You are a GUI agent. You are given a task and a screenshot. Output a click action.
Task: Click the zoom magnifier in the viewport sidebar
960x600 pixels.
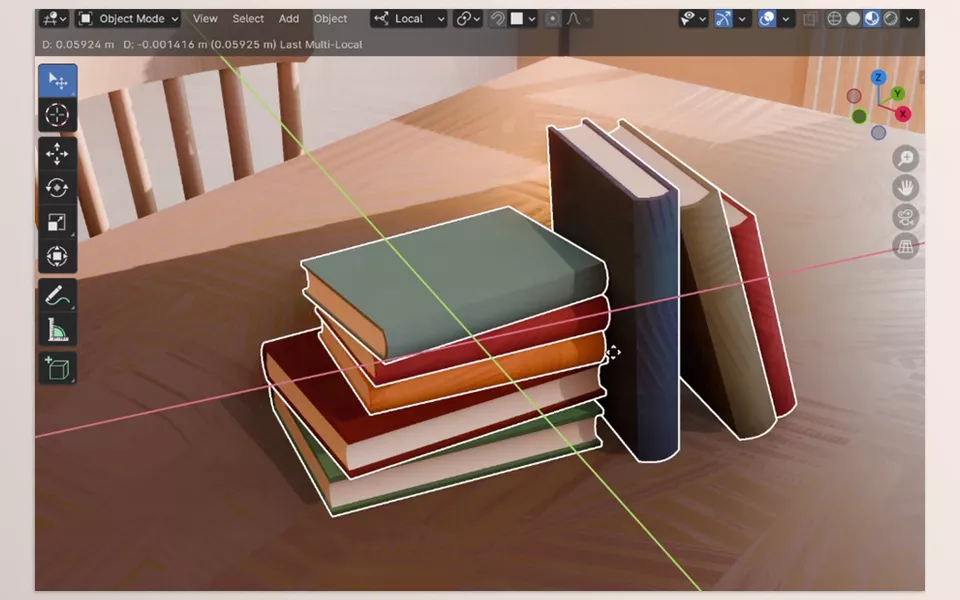905,157
